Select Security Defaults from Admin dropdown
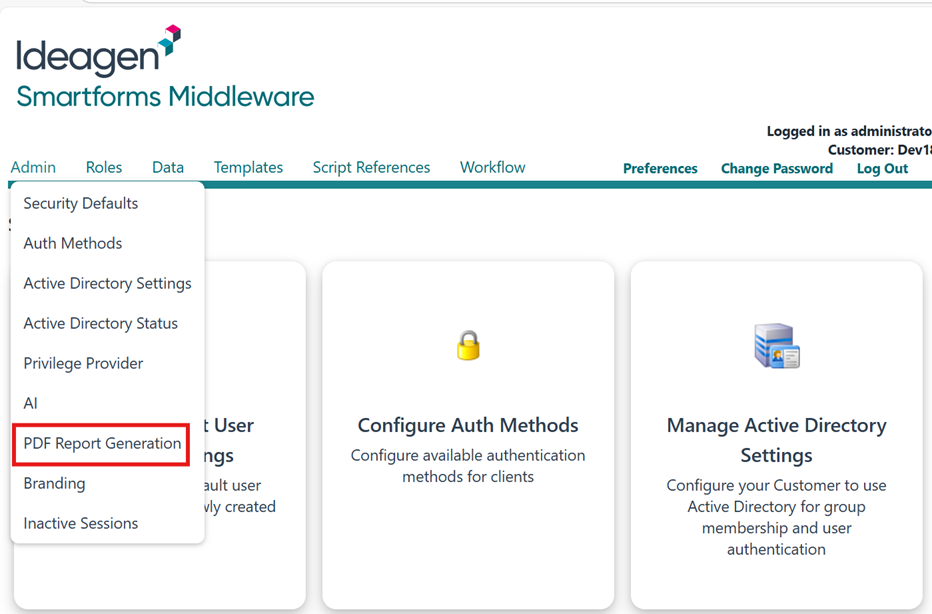This screenshot has height=614, width=932. pyautogui.click(x=81, y=203)
